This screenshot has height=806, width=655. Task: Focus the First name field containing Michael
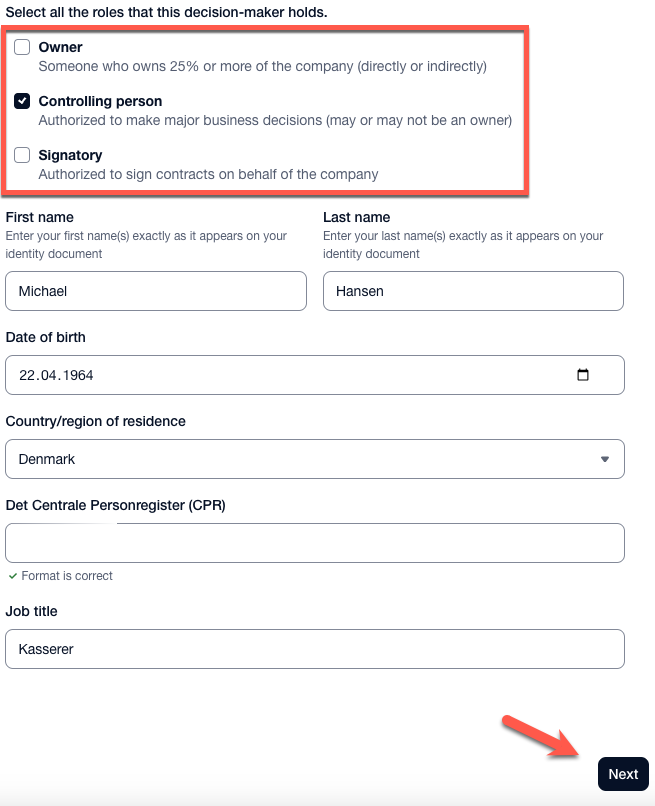(156, 291)
